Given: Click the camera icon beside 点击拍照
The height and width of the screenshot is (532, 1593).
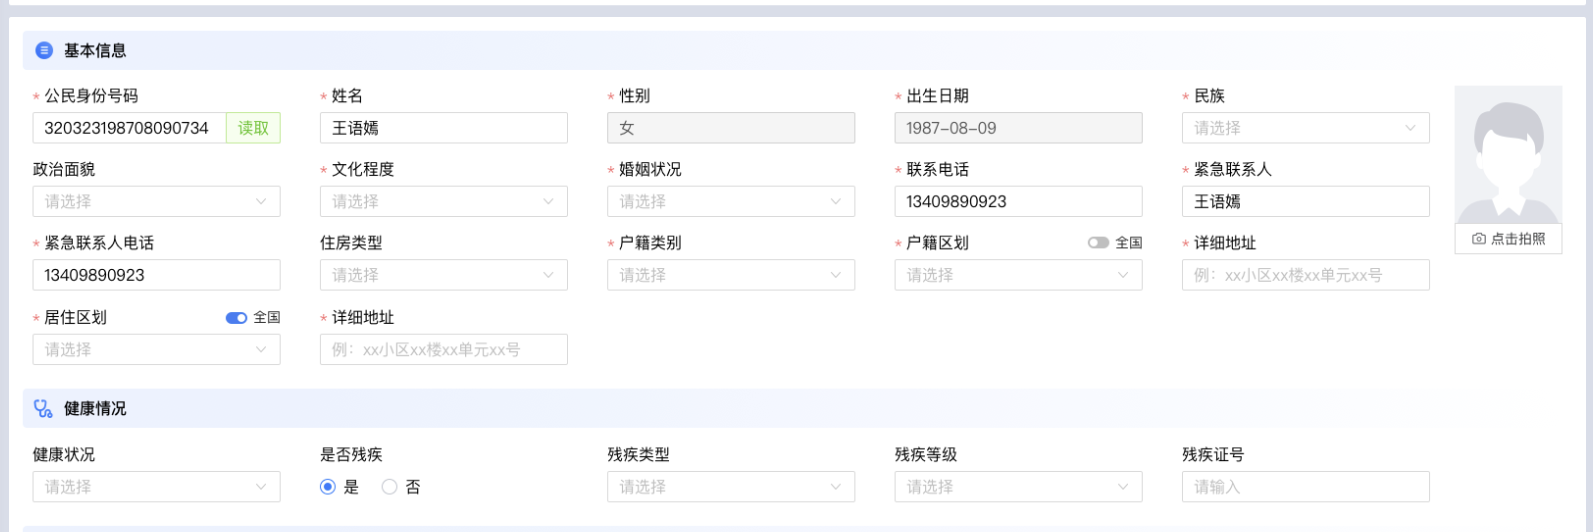Looking at the screenshot, I should click(x=1479, y=239).
